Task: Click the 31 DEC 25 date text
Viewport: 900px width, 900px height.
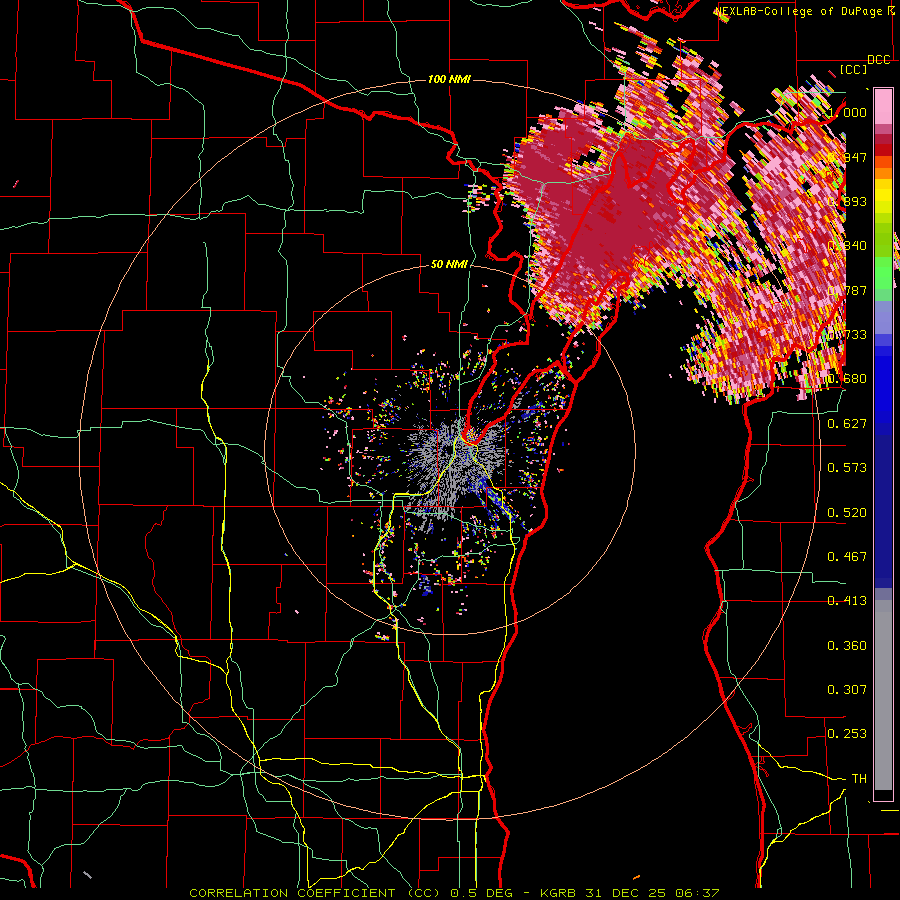Action: click(x=627, y=893)
